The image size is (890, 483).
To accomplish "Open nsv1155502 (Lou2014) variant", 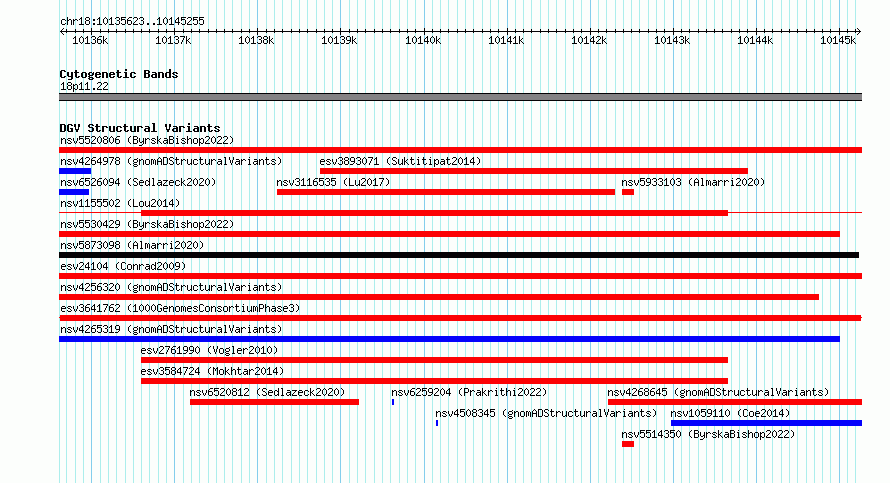I will [120, 203].
